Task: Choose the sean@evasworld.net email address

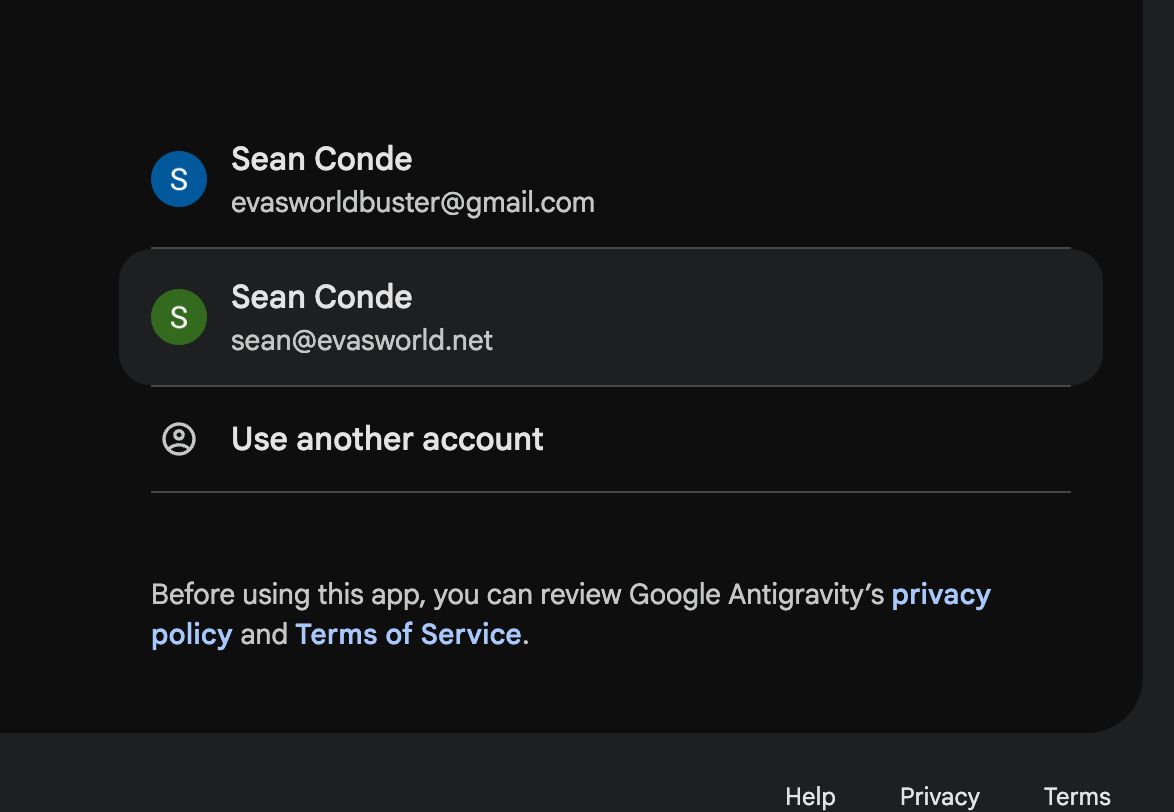Action: (362, 341)
